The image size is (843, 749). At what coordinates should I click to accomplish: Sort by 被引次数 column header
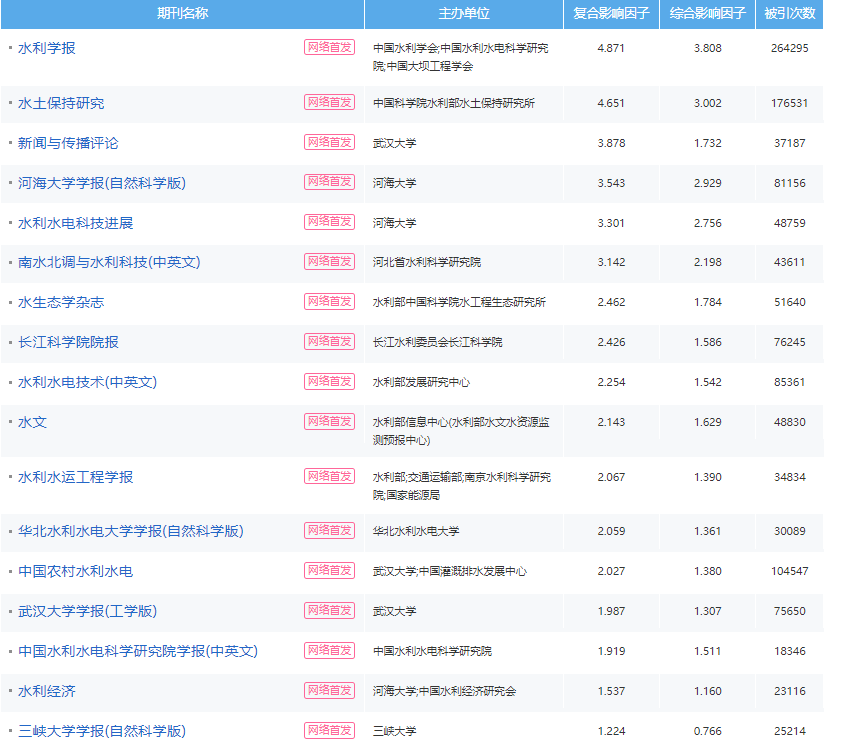tap(790, 13)
